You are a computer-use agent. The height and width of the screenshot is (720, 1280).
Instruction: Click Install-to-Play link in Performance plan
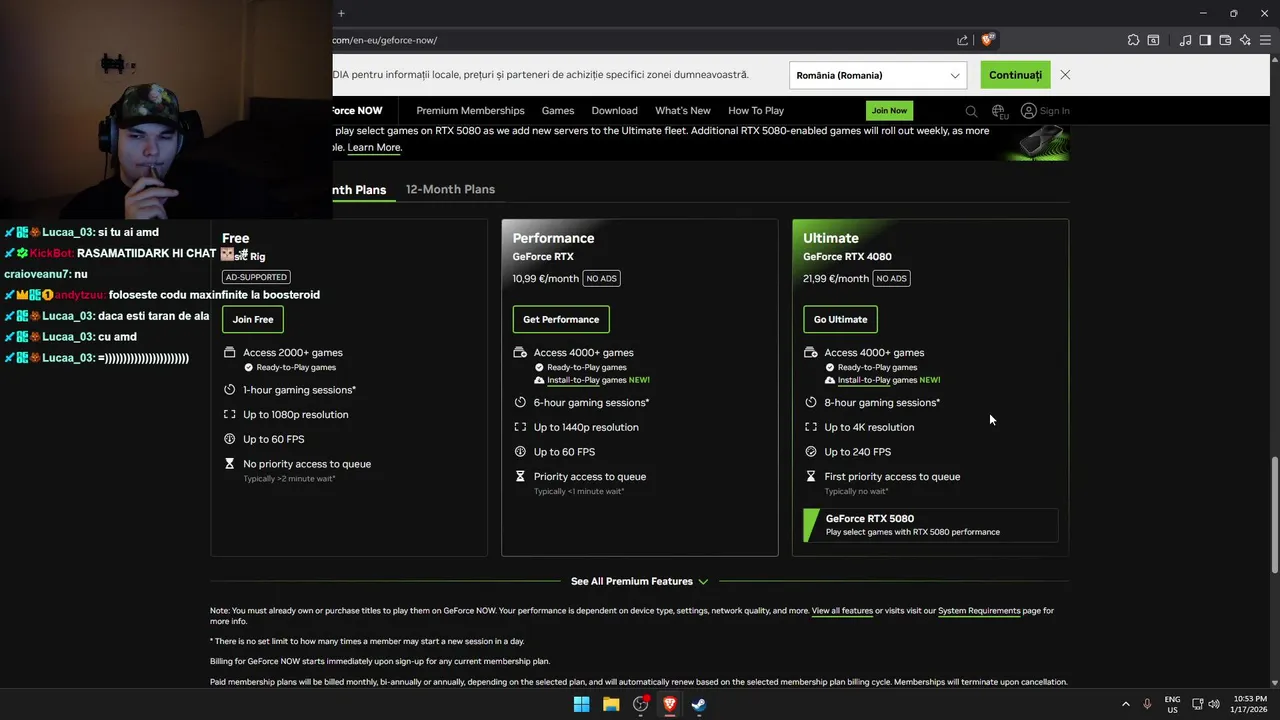point(573,380)
